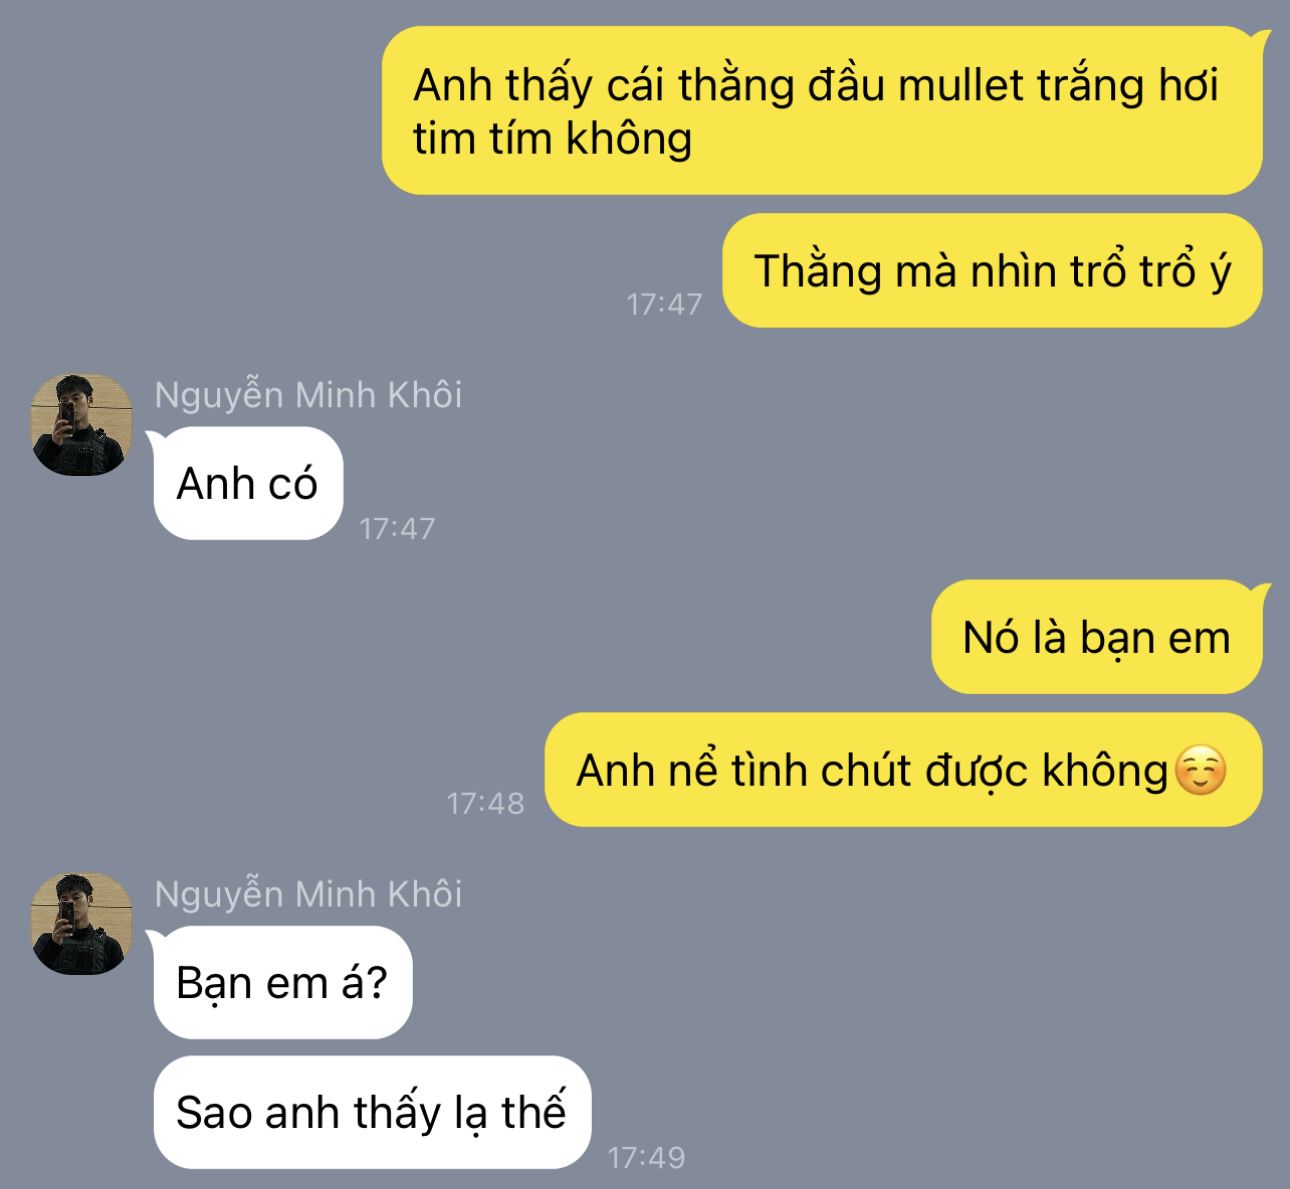Tap the 'Anh nể tình chút được không' message

coord(903,770)
